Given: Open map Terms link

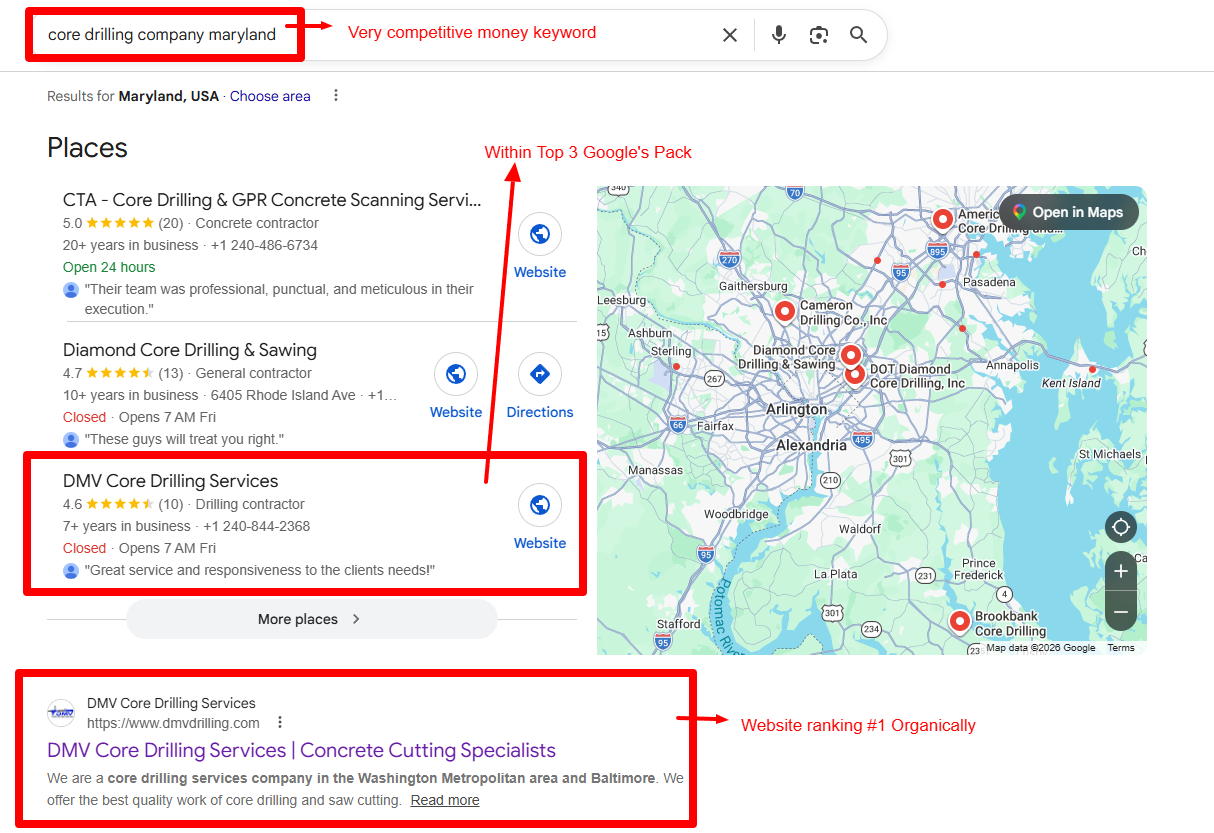Looking at the screenshot, I should (x=1121, y=648).
